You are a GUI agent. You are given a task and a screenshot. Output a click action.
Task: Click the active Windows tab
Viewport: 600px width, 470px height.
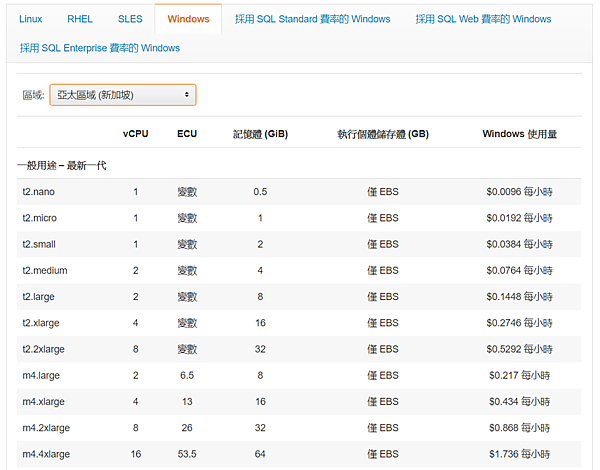tap(188, 19)
